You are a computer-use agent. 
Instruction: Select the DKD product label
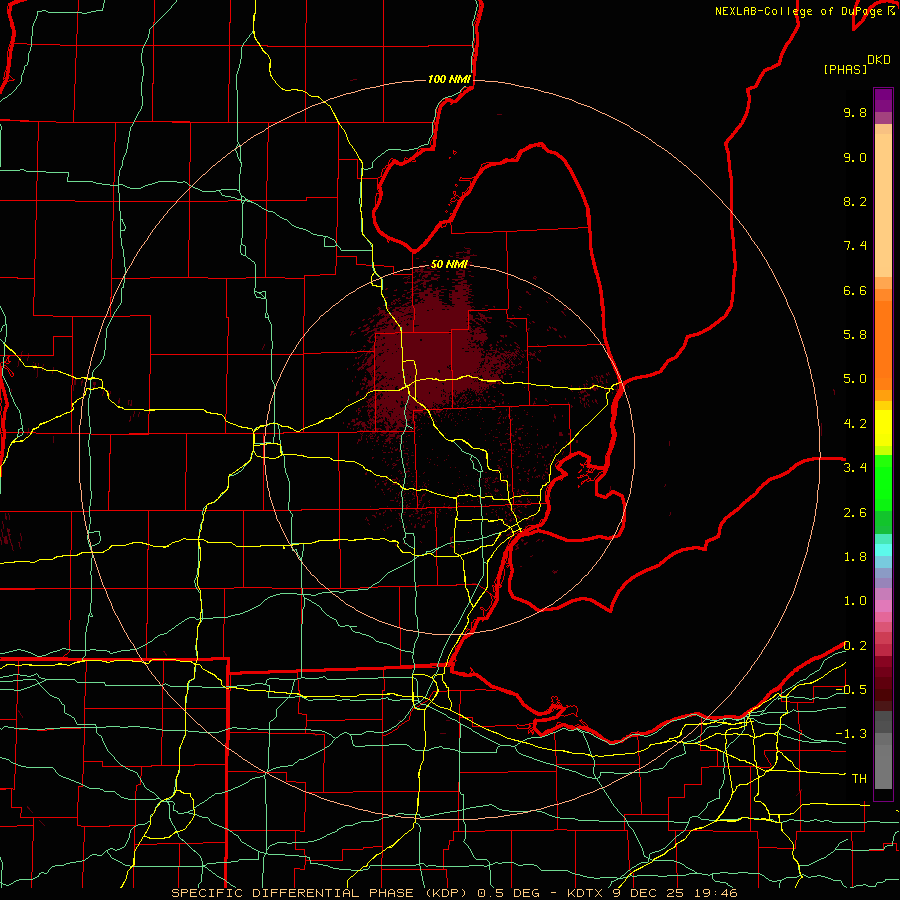pos(879,60)
